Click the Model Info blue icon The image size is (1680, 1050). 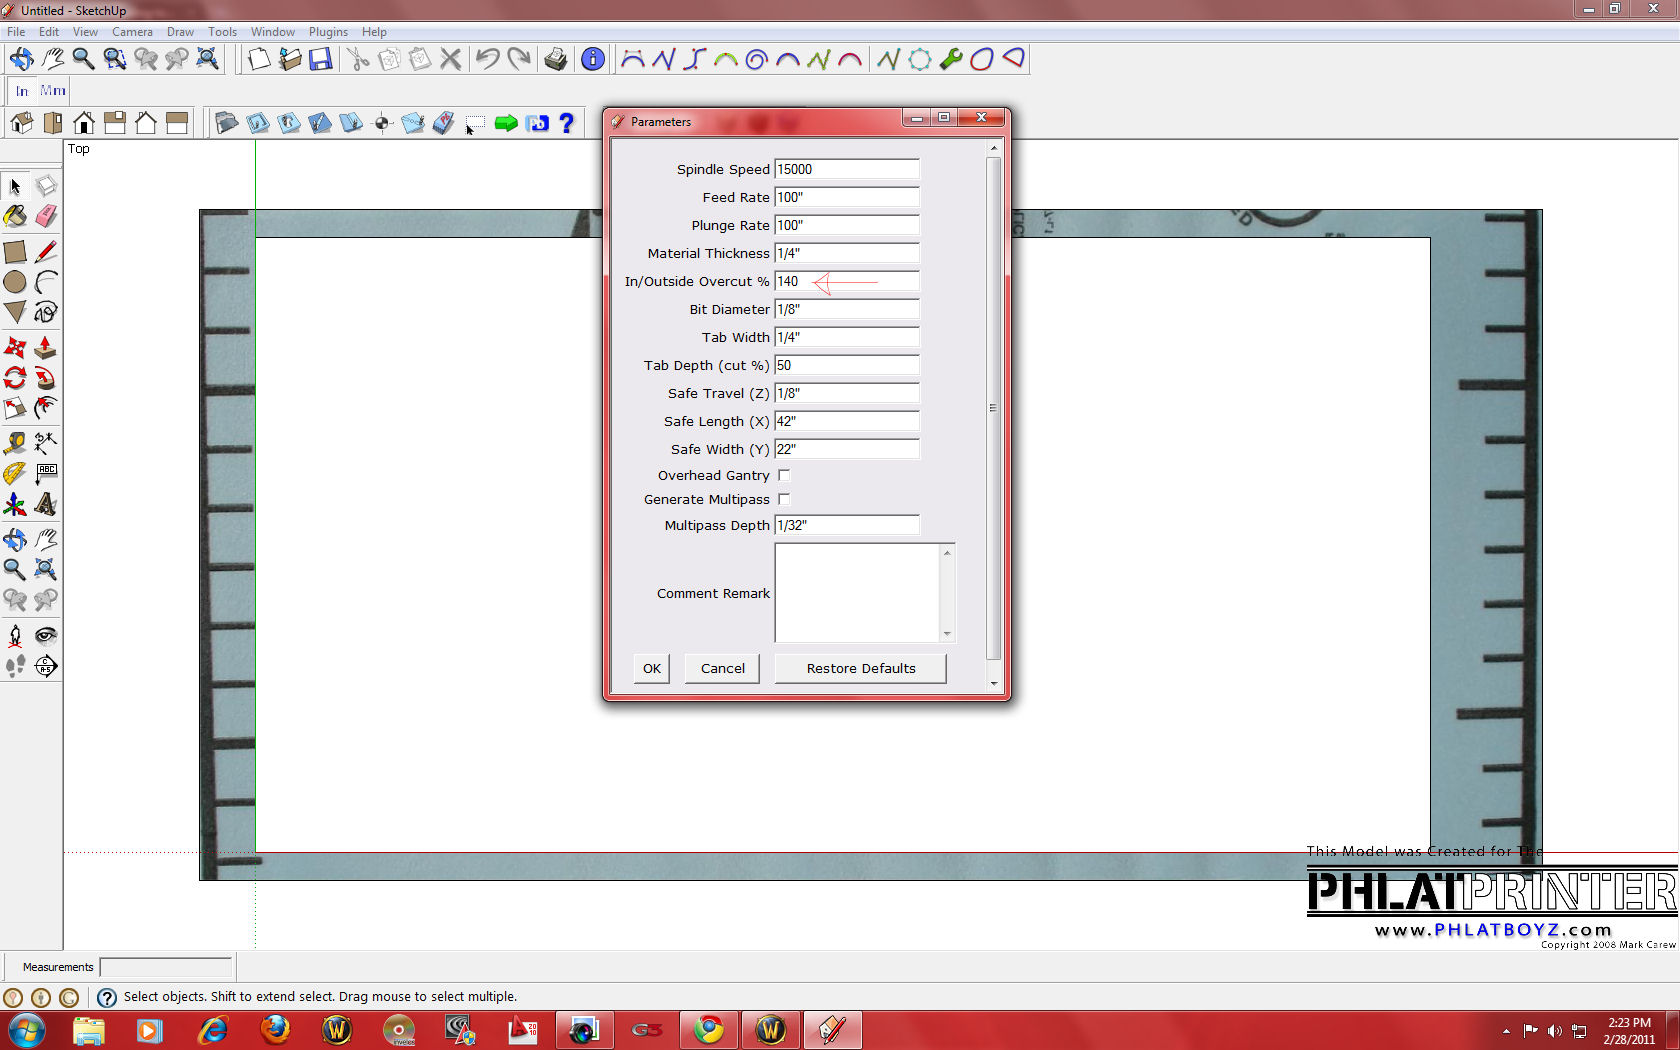coord(593,59)
